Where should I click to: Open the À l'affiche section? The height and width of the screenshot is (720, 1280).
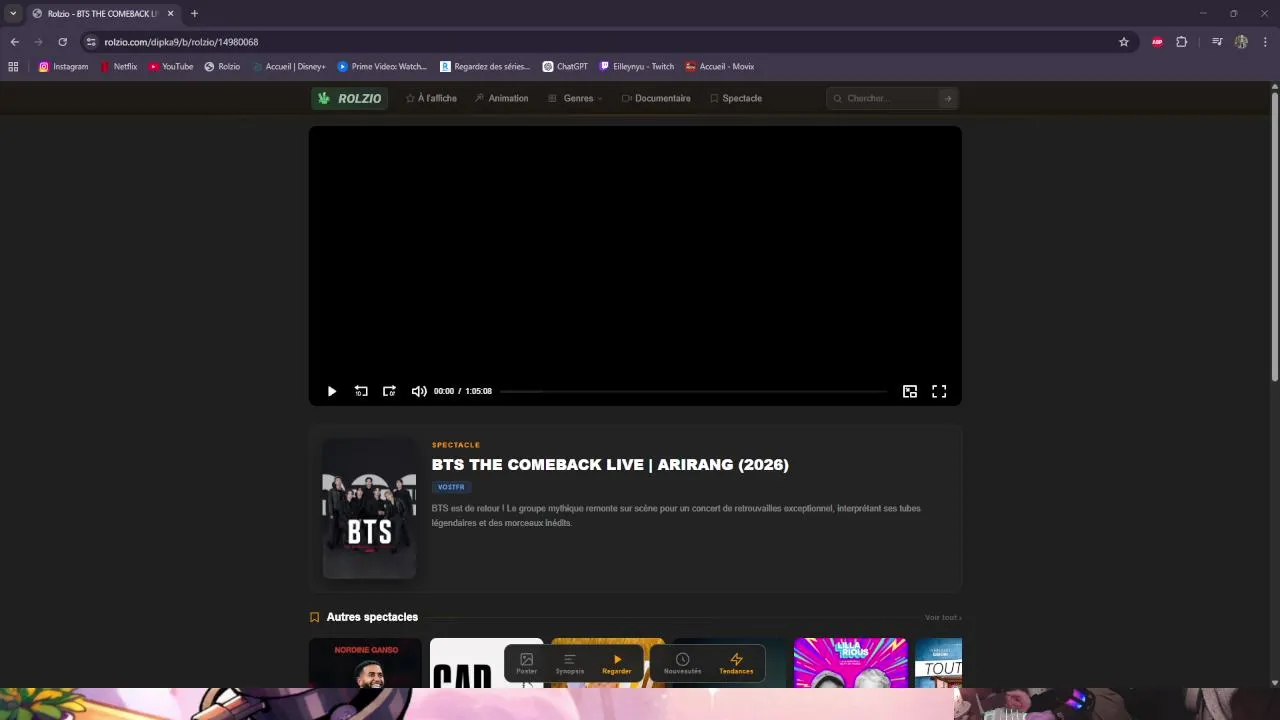[431, 98]
